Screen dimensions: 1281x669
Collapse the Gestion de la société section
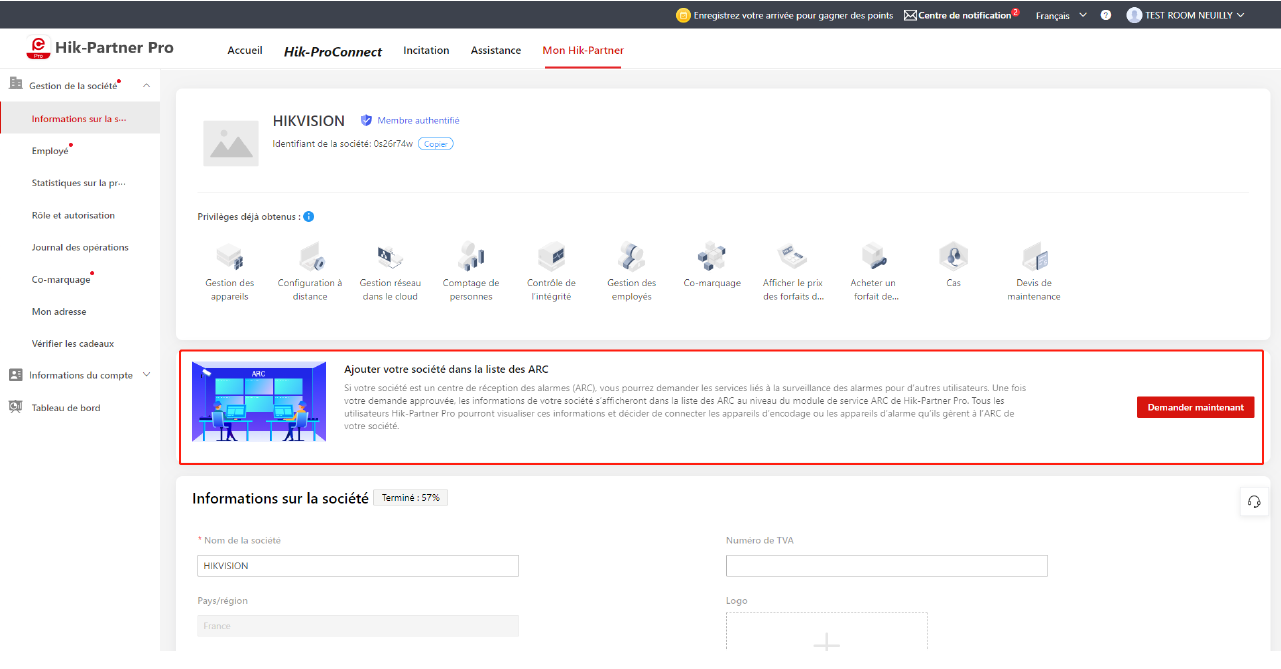pos(146,86)
